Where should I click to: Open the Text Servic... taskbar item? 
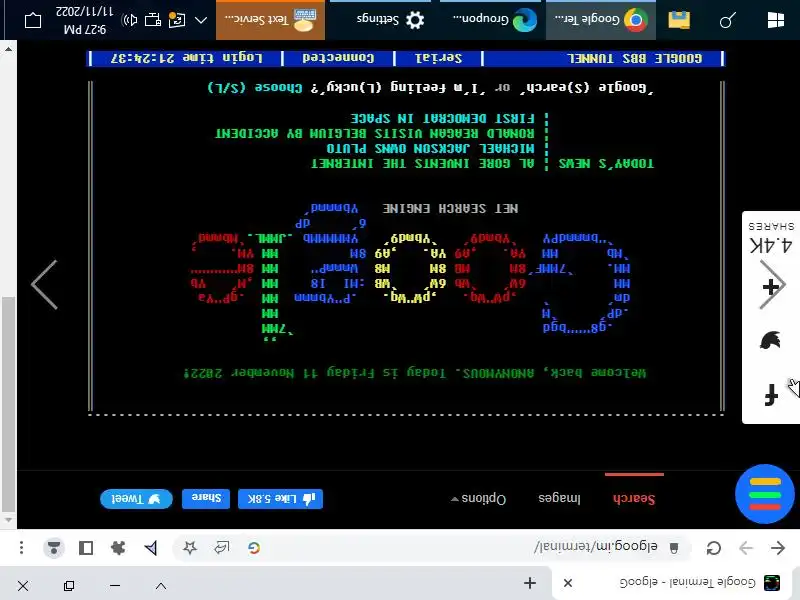pos(270,20)
